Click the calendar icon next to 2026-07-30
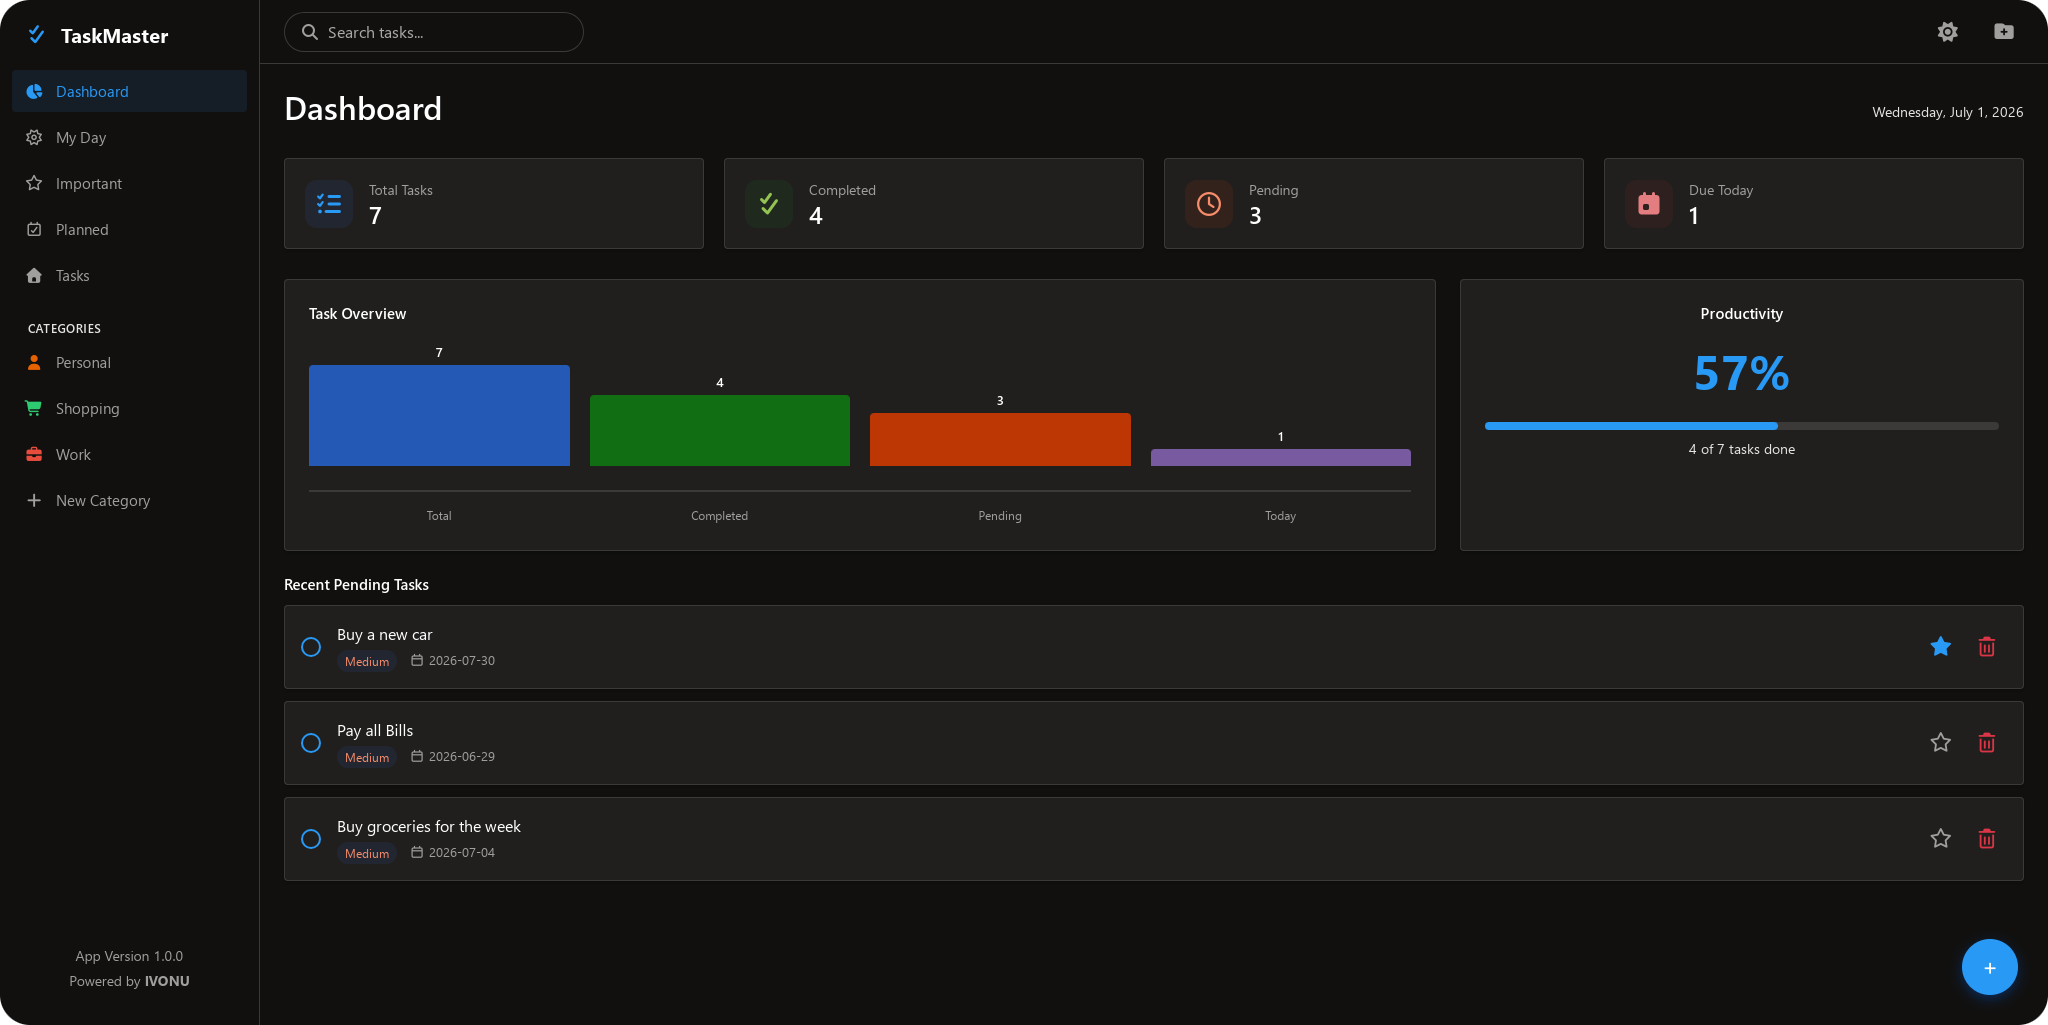This screenshot has width=2048, height=1025. coord(417,660)
